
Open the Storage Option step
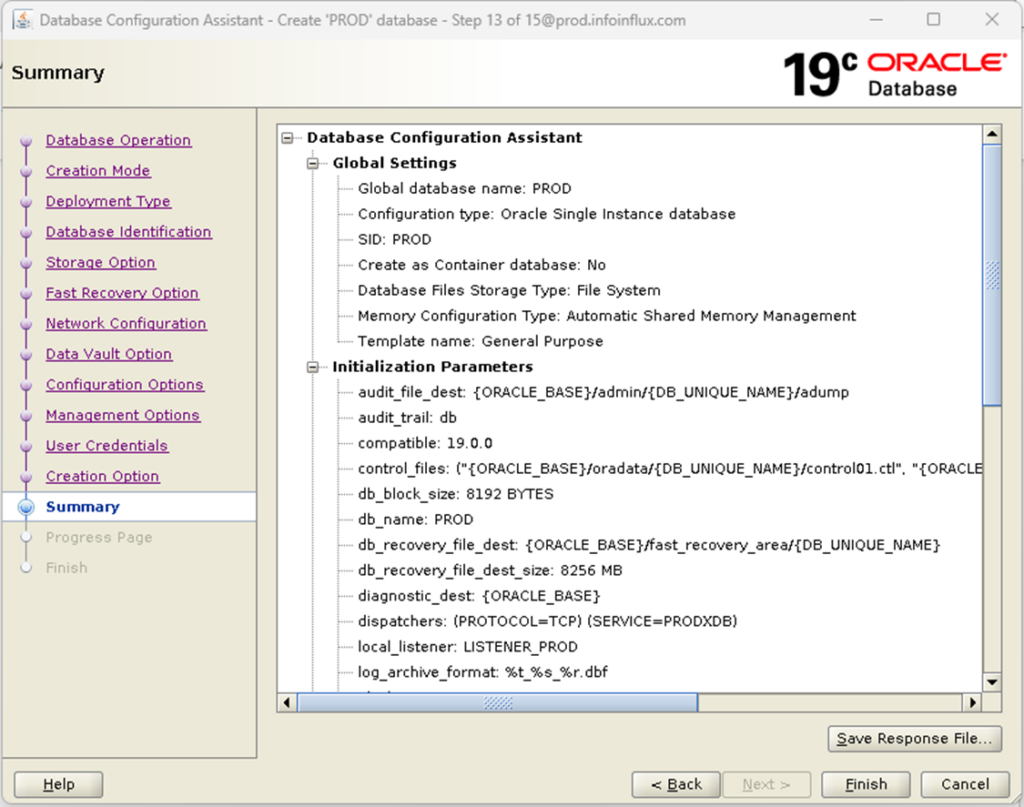100,262
